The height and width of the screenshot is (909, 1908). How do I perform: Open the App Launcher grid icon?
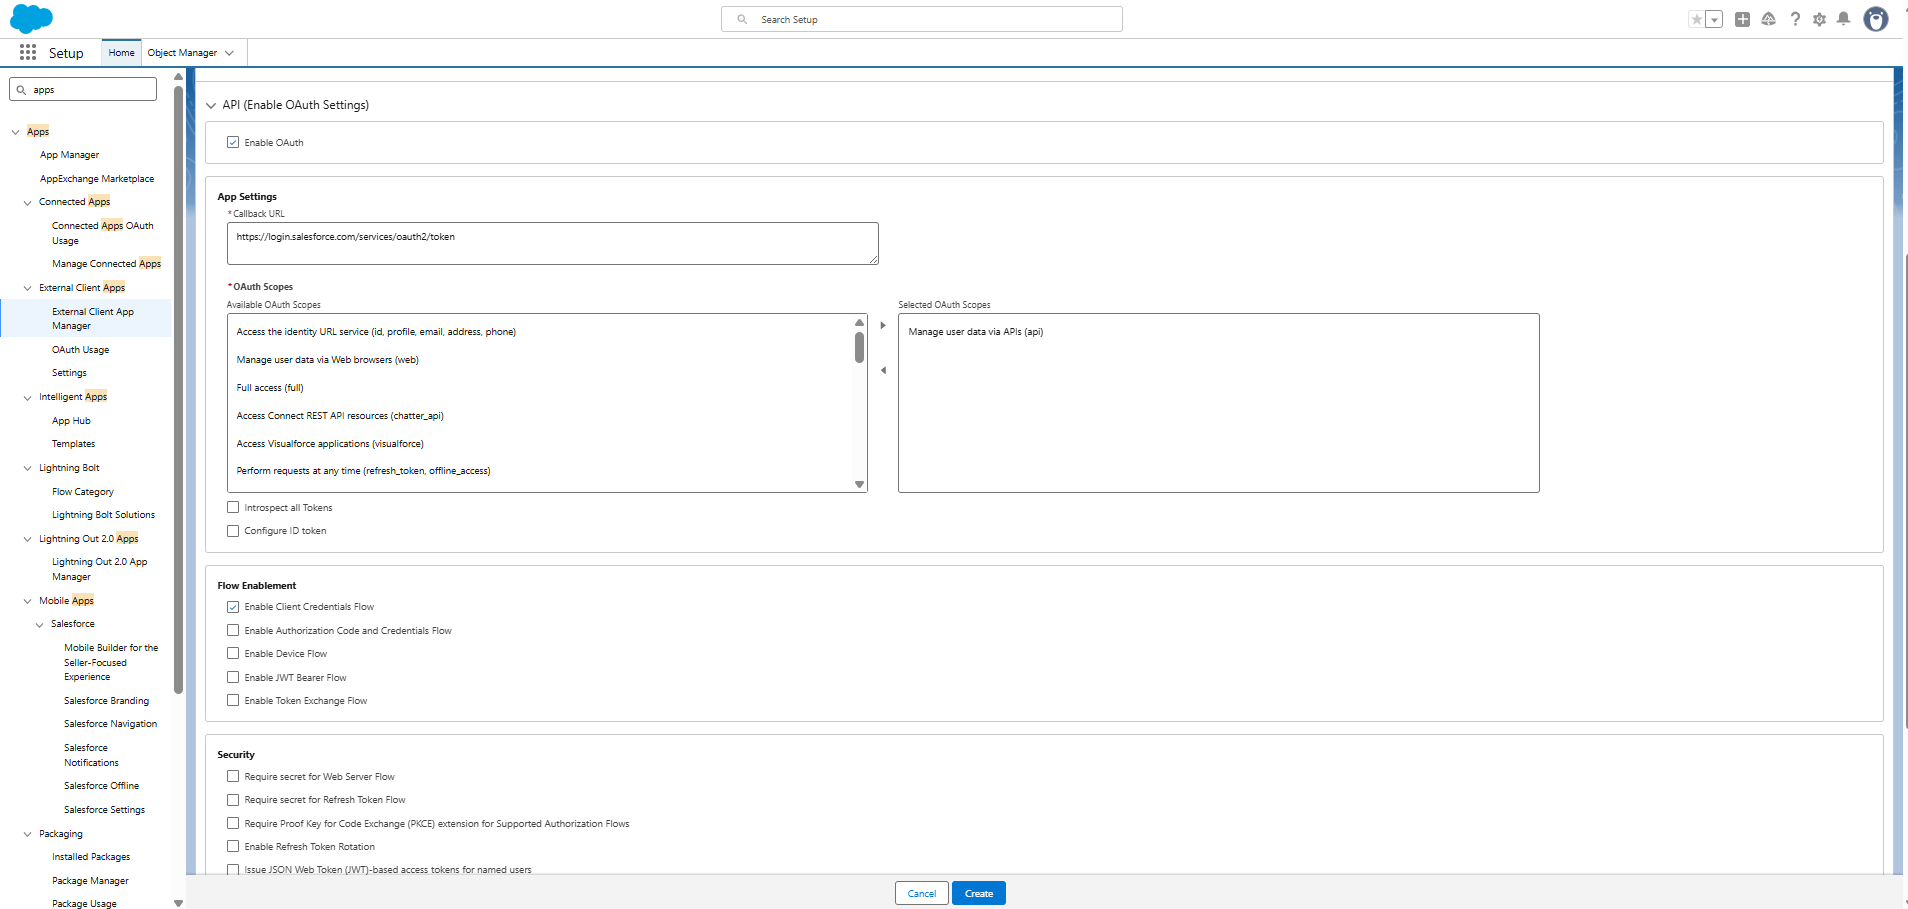click(x=28, y=53)
